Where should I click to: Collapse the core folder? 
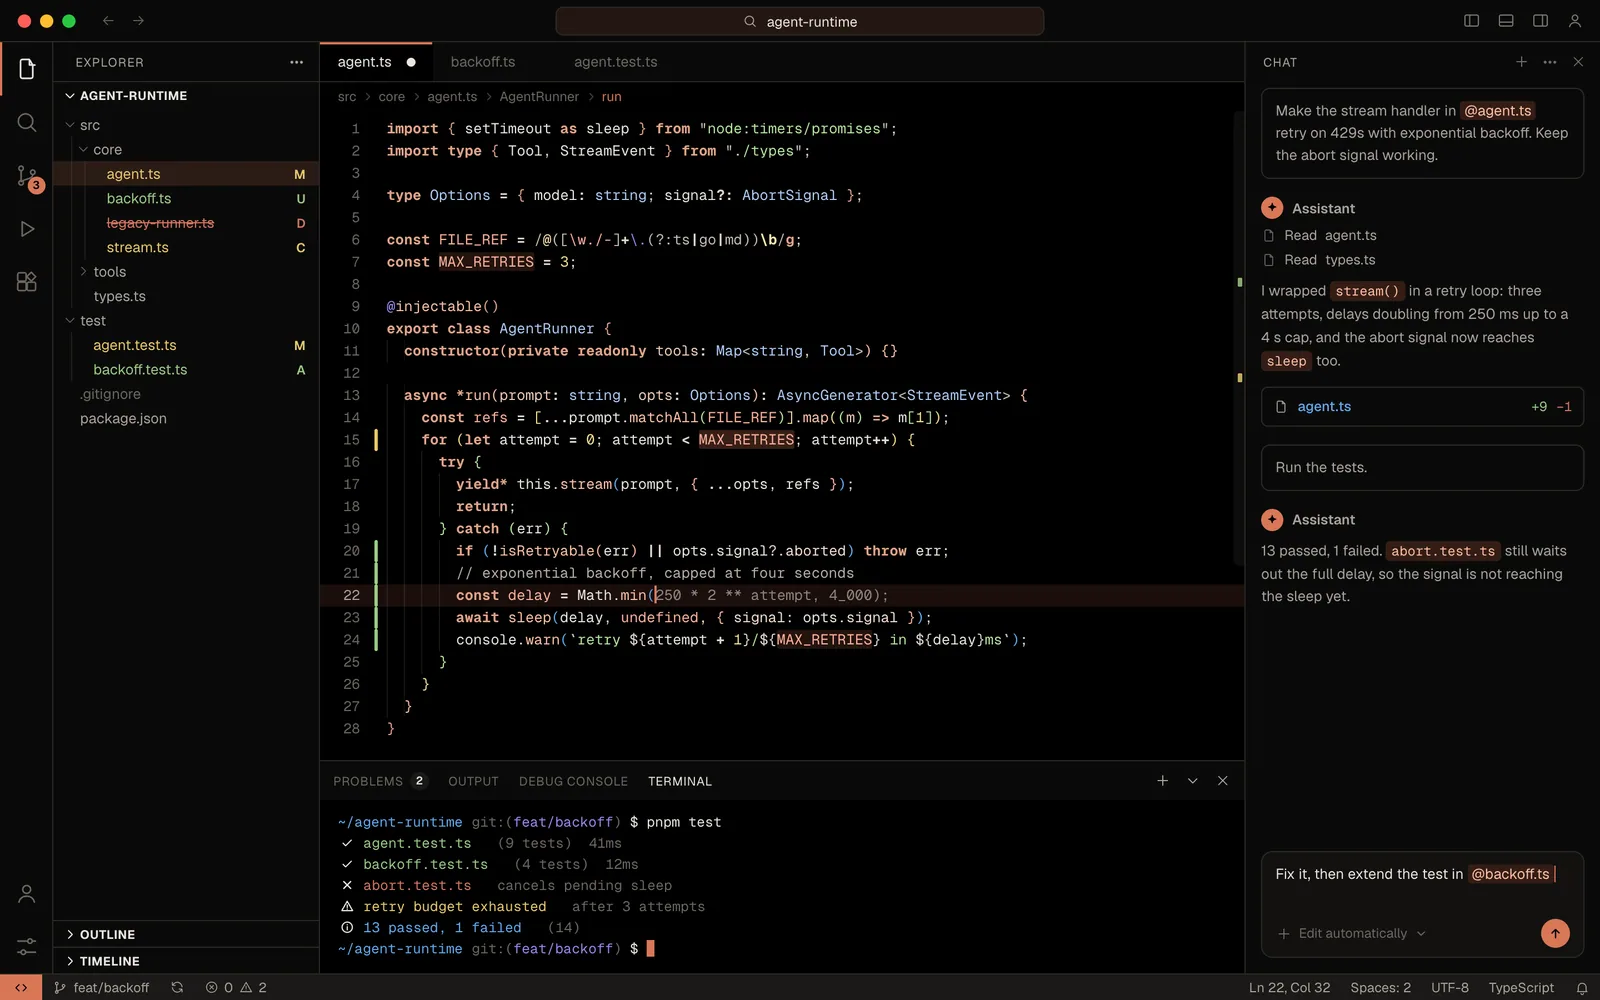click(186, 150)
